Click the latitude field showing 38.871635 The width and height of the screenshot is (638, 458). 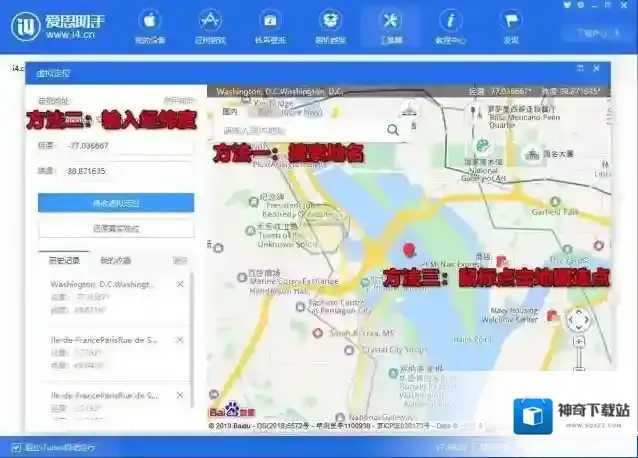pyautogui.click(x=120, y=172)
